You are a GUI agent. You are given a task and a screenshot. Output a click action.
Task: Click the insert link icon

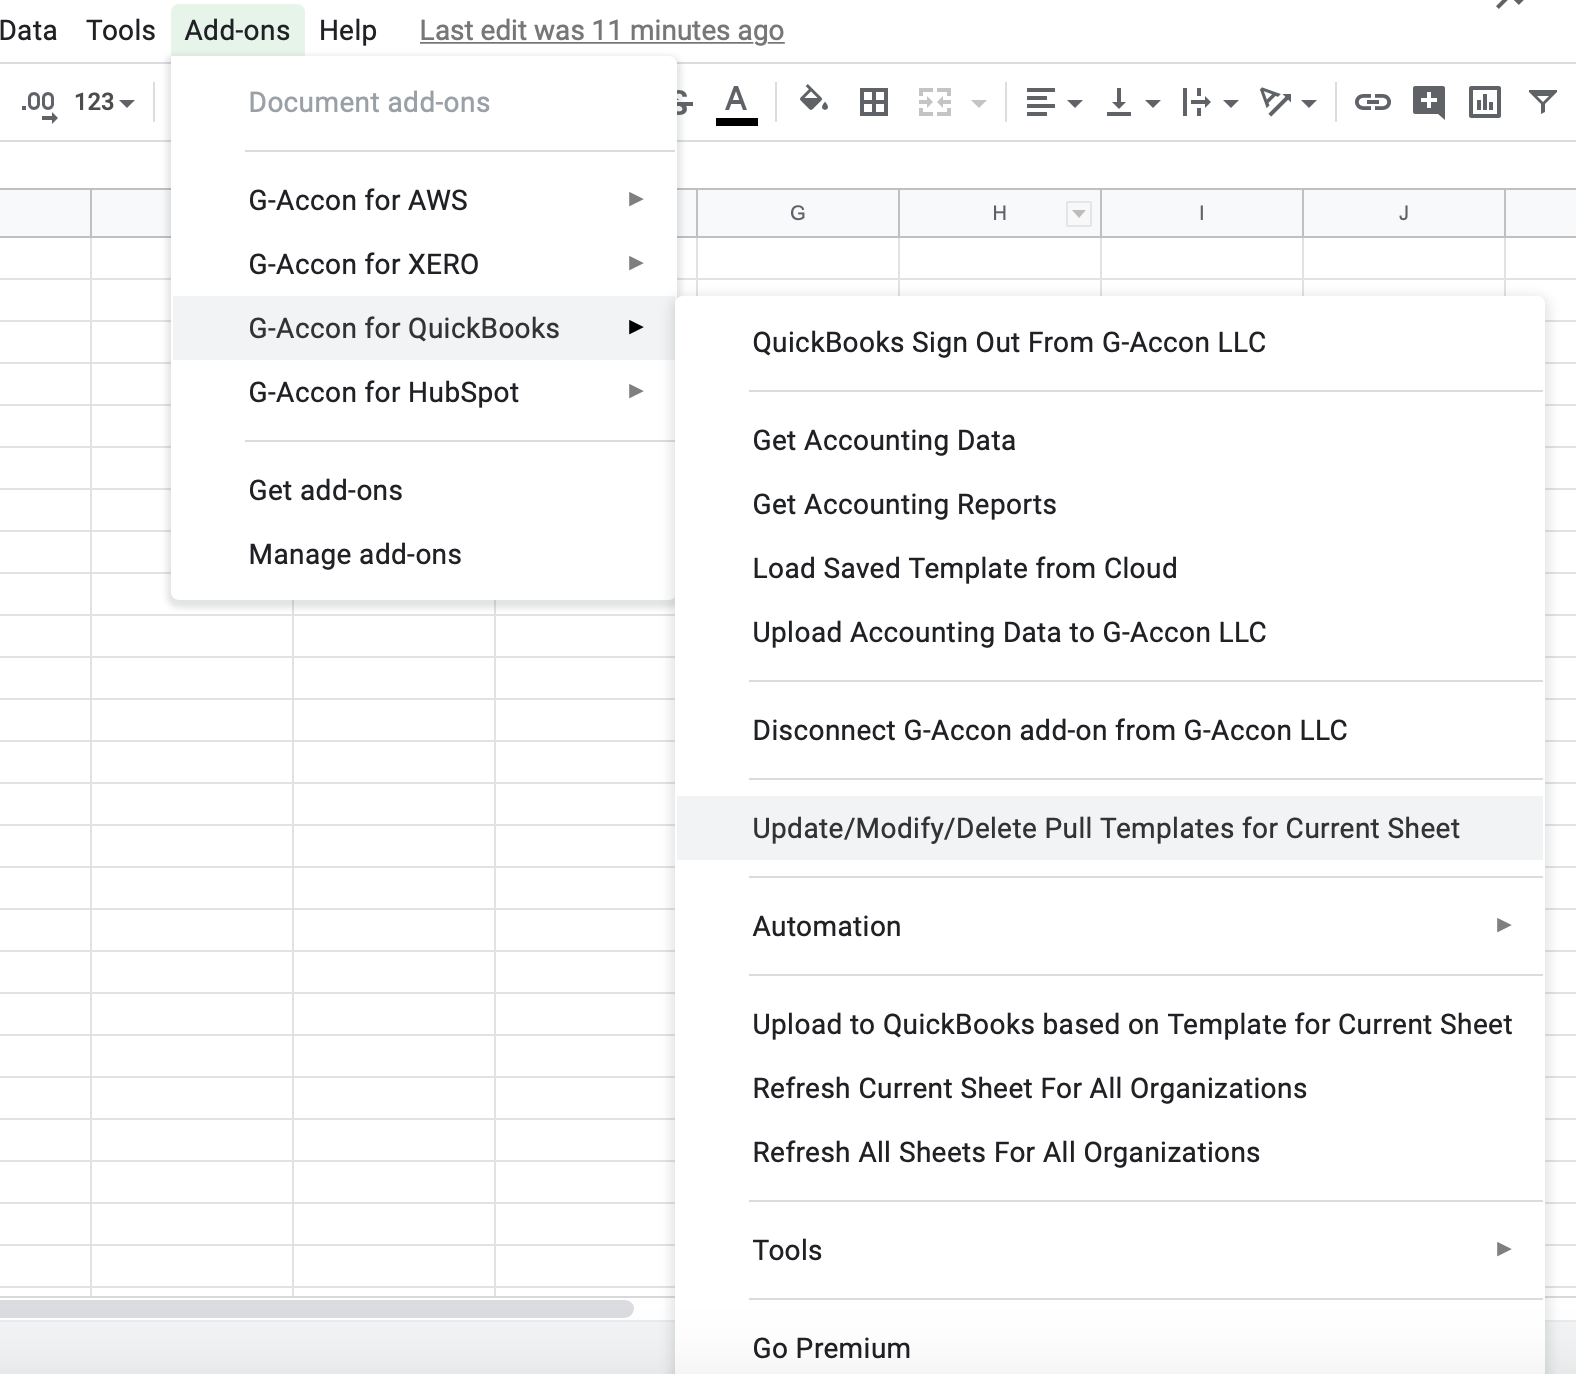tap(1373, 102)
